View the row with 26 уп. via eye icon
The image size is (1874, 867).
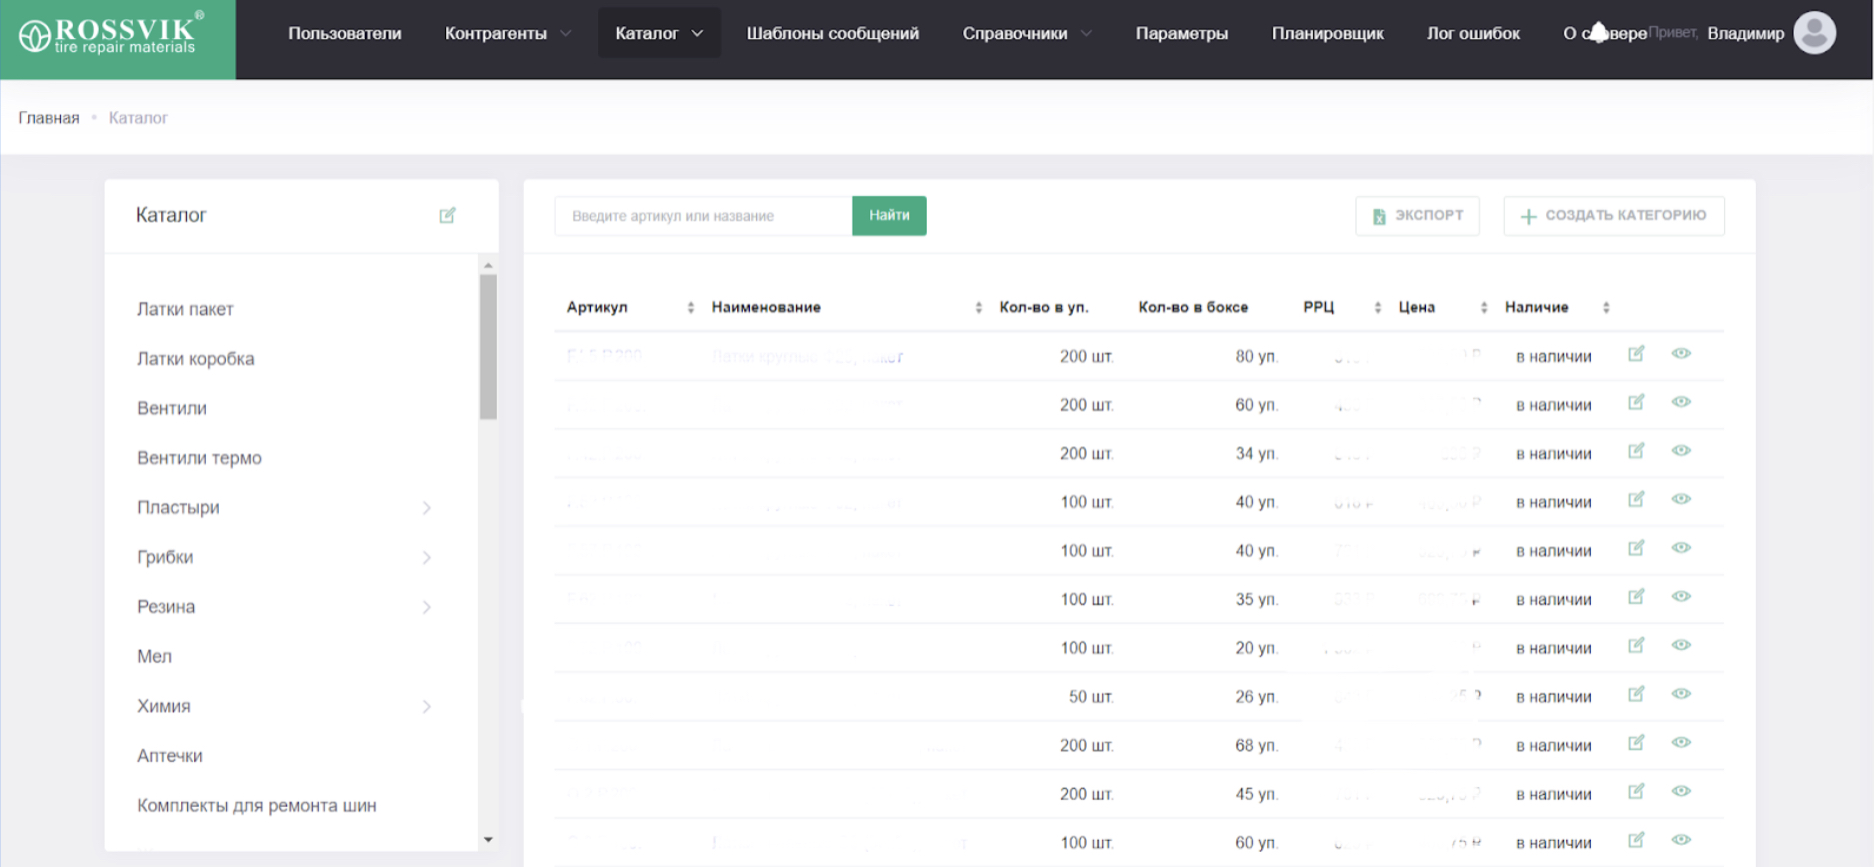(x=1681, y=694)
